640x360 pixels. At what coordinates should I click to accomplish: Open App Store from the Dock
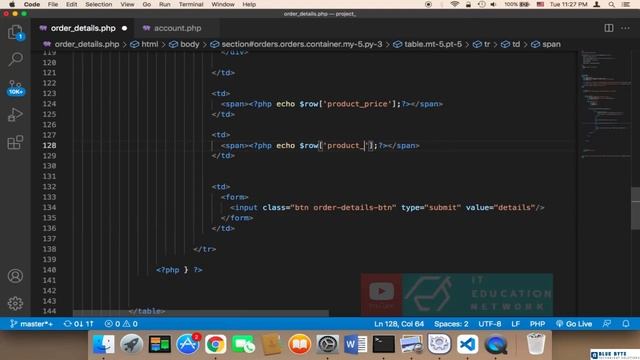tap(188, 344)
